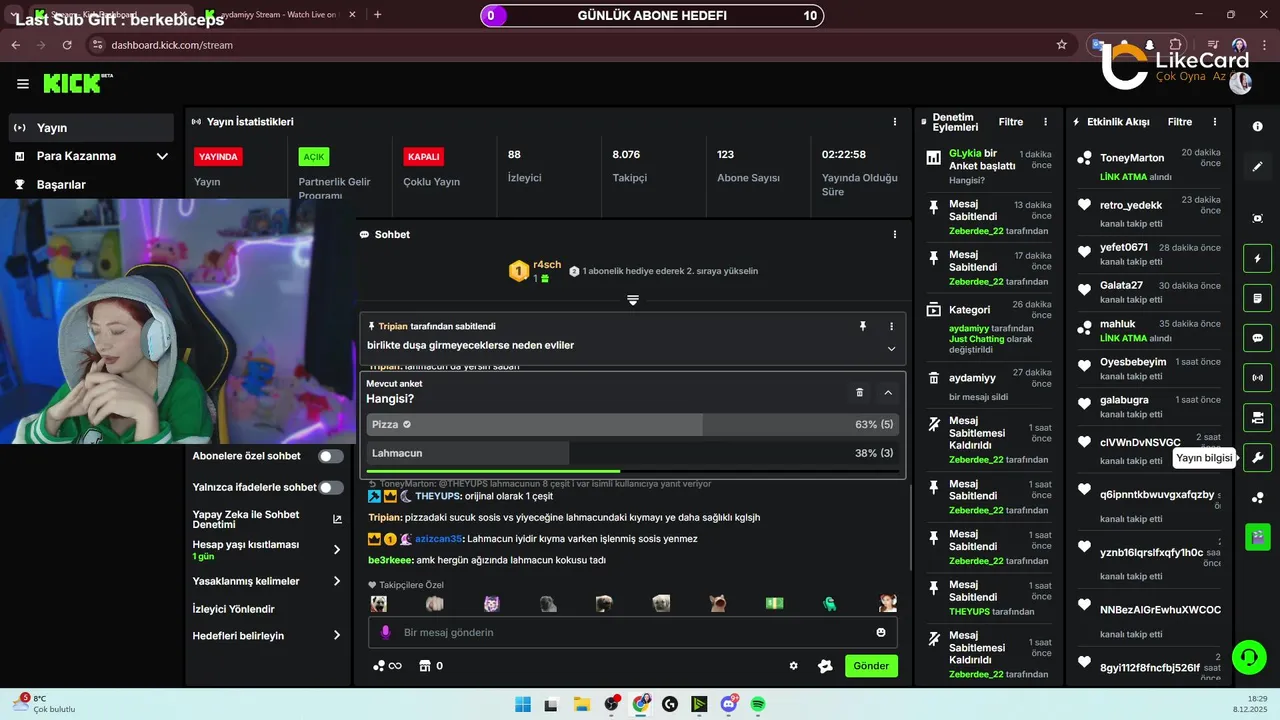1280x720 pixels.
Task: Toggle Abonelere özel sohbet switch
Action: (x=330, y=456)
